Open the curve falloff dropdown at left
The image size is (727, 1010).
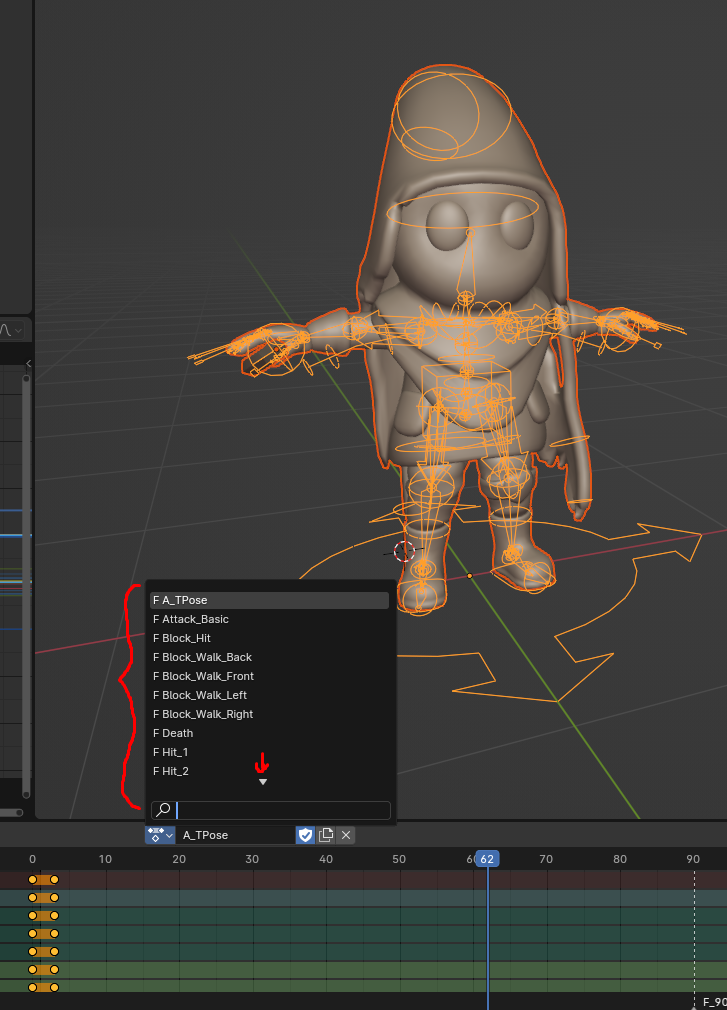tap(12, 330)
